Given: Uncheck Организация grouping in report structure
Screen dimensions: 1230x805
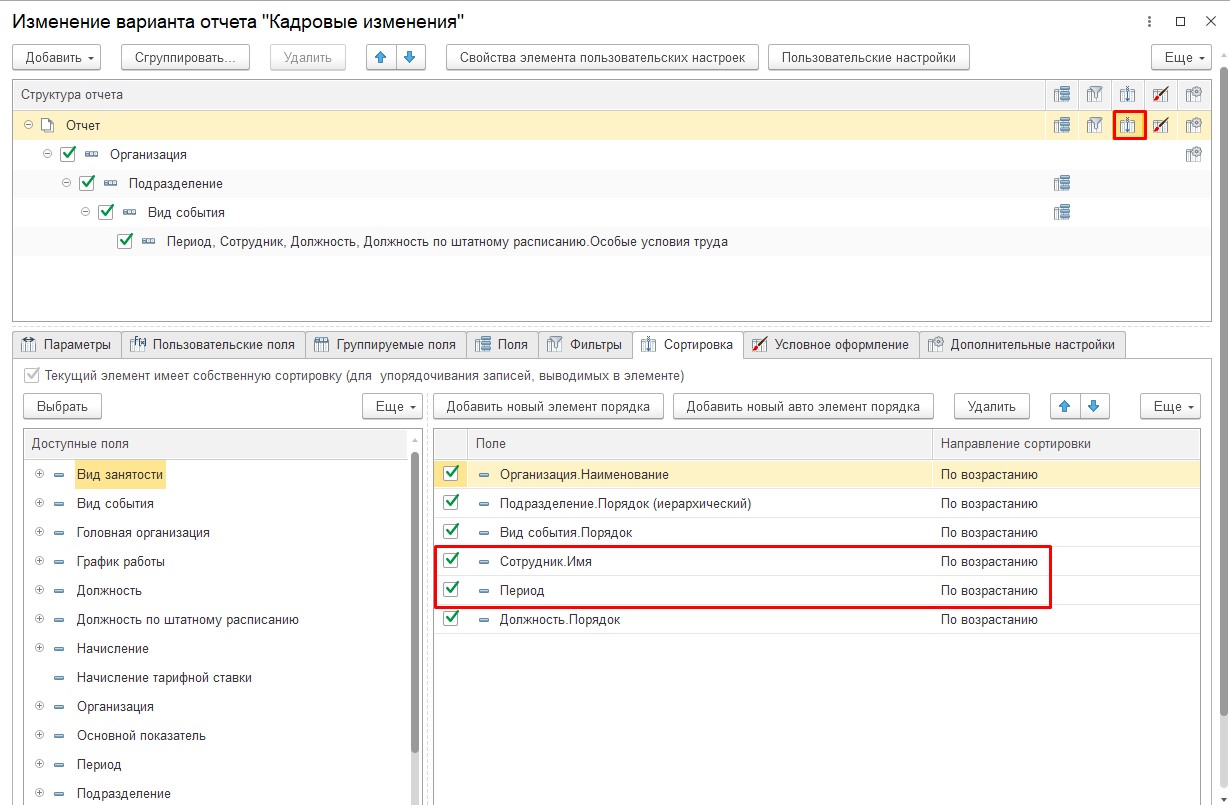Looking at the screenshot, I should click(x=68, y=154).
